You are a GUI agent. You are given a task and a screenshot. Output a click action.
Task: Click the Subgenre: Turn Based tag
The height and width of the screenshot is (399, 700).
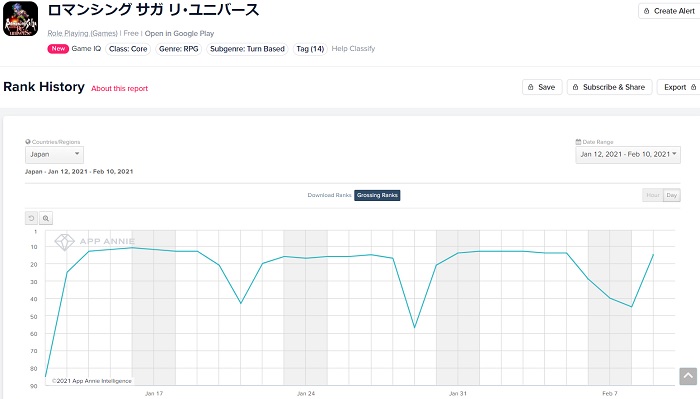[x=247, y=49]
